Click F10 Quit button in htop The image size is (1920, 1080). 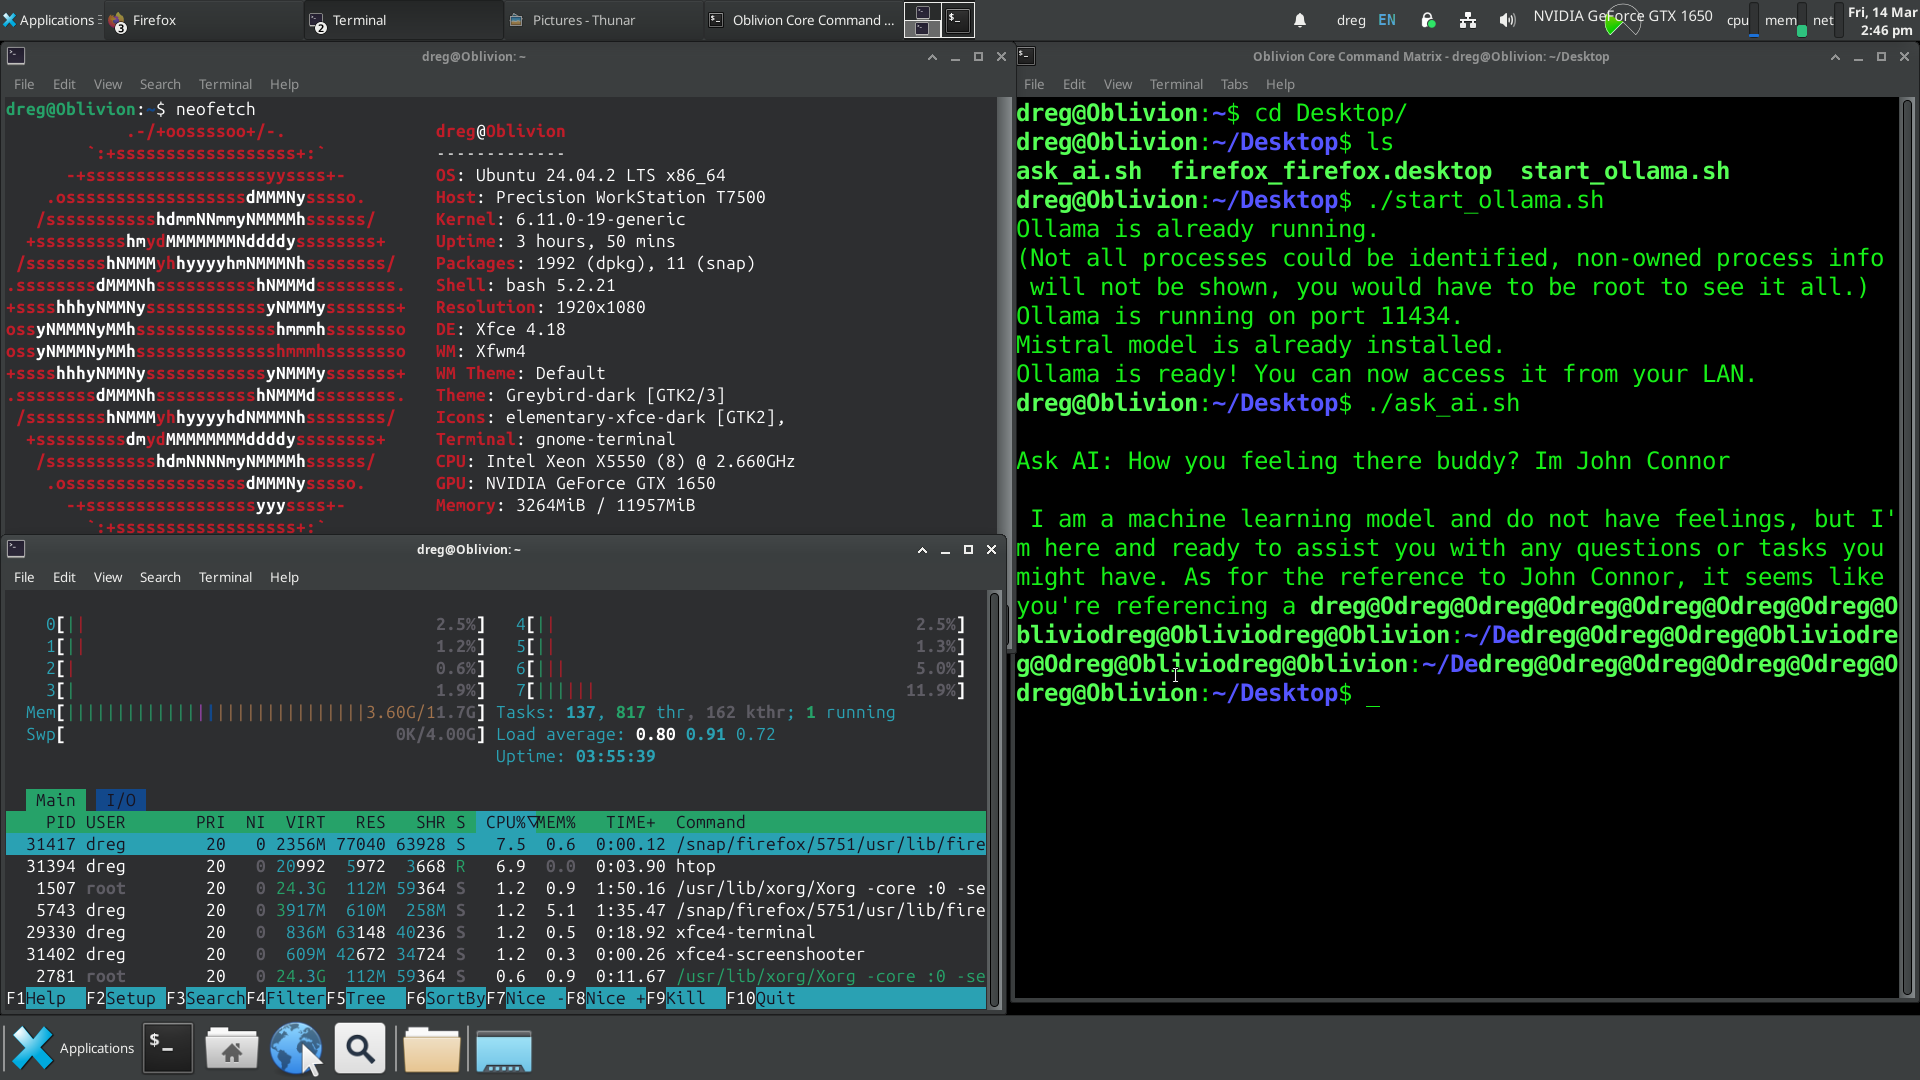point(764,998)
